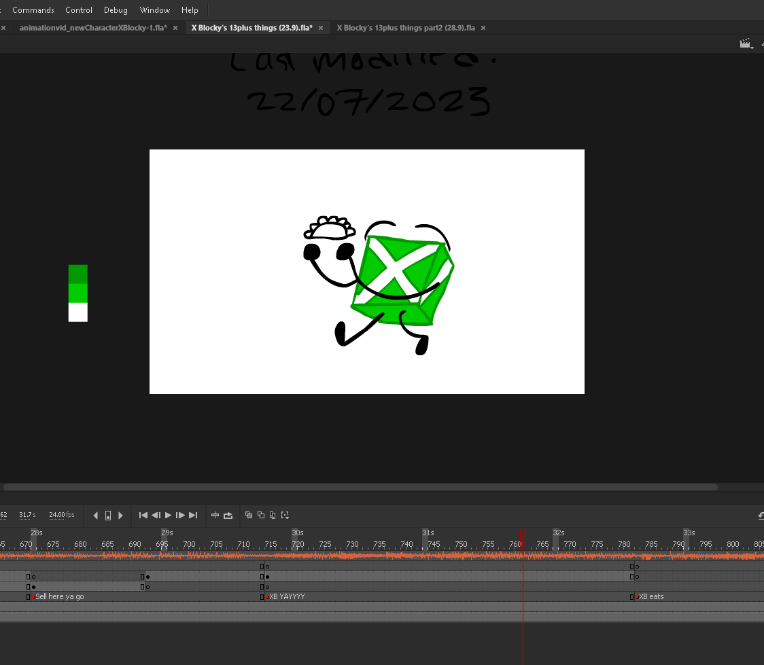Select the 'XB eats' labeled keyframe

648,597
